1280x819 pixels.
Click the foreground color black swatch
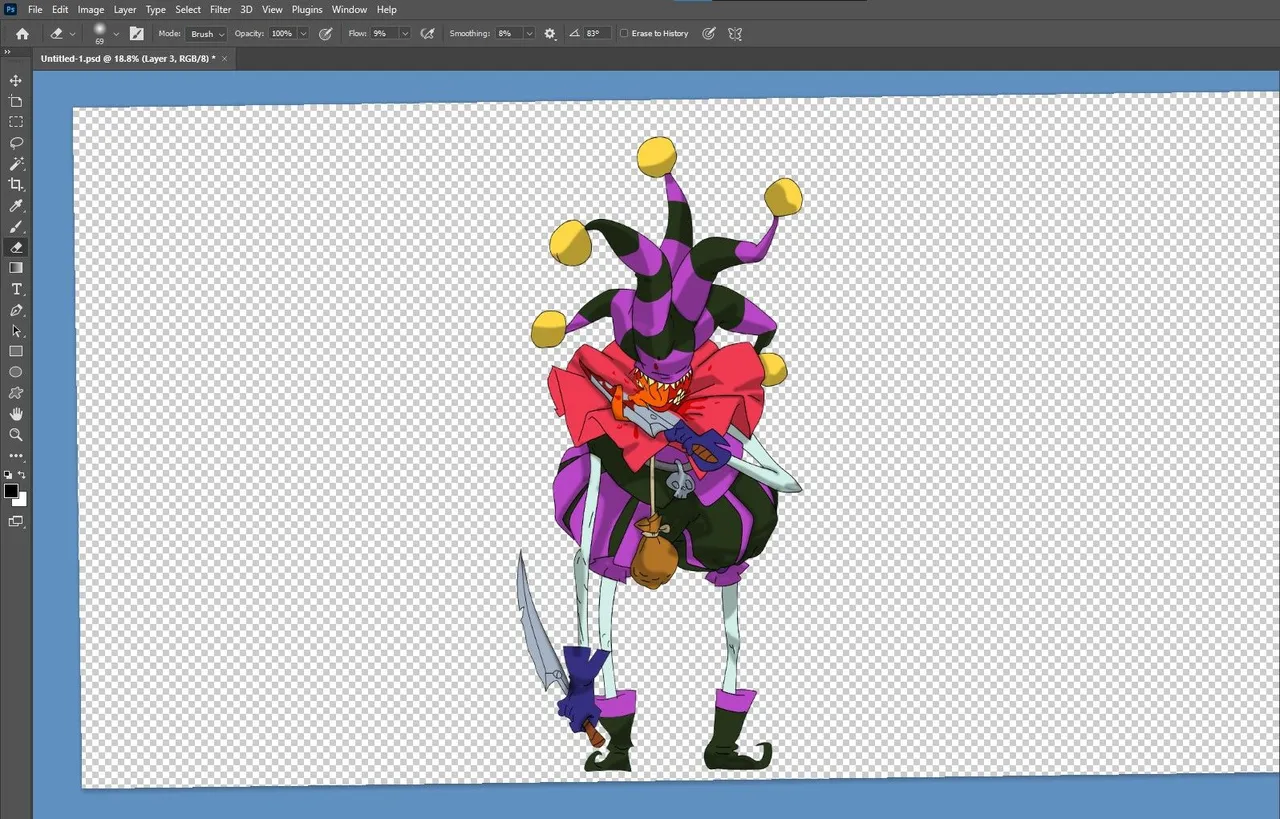tap(11, 491)
